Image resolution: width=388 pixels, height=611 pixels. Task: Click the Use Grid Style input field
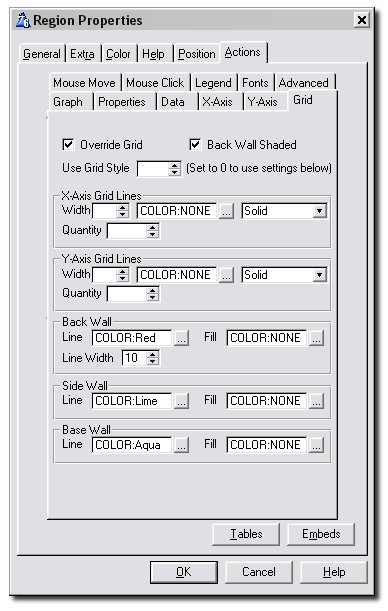click(x=153, y=169)
